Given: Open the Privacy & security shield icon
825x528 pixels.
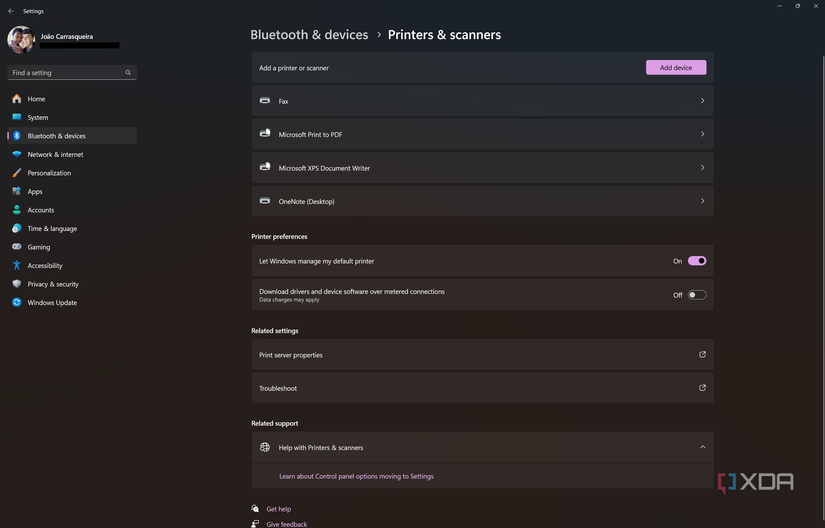Looking at the screenshot, I should point(17,284).
